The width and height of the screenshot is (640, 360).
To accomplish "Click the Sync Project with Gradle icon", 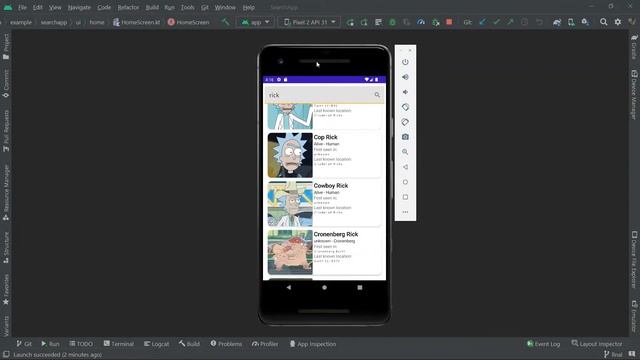I will [557, 22].
